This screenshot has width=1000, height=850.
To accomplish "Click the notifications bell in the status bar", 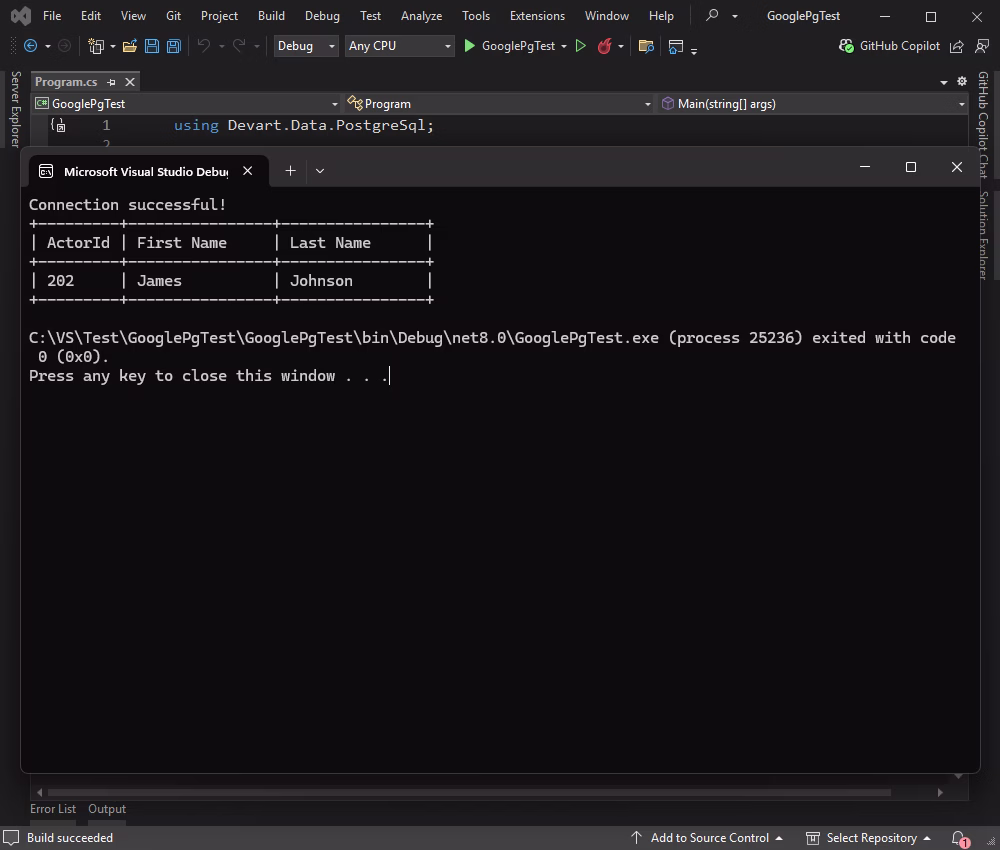I will pyautogui.click(x=957, y=837).
